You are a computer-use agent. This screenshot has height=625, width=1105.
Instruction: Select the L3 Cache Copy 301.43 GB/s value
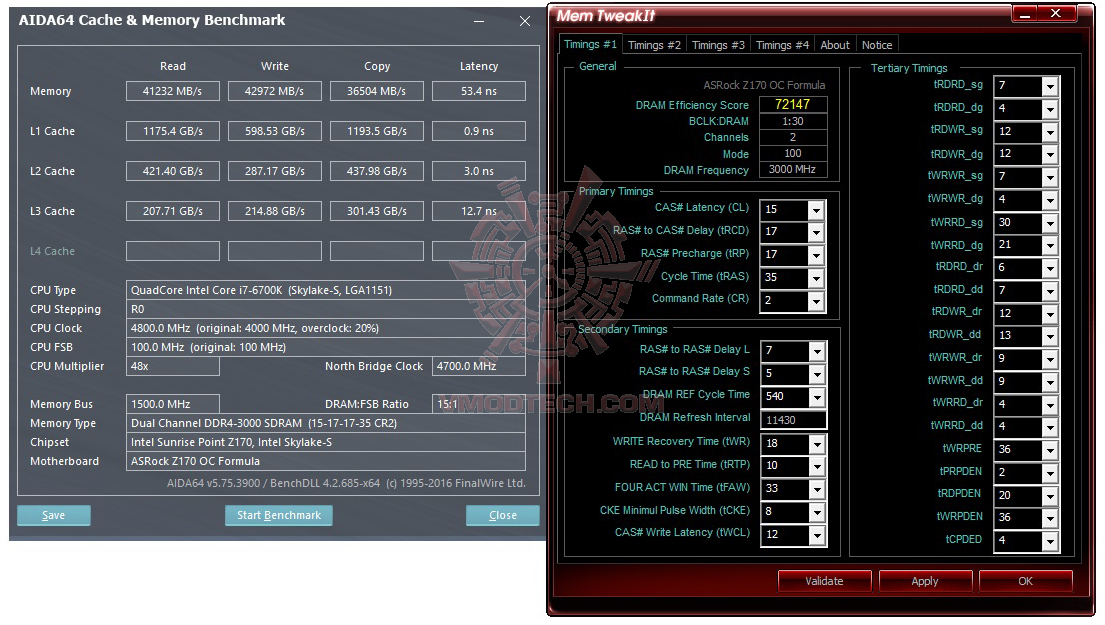377,211
